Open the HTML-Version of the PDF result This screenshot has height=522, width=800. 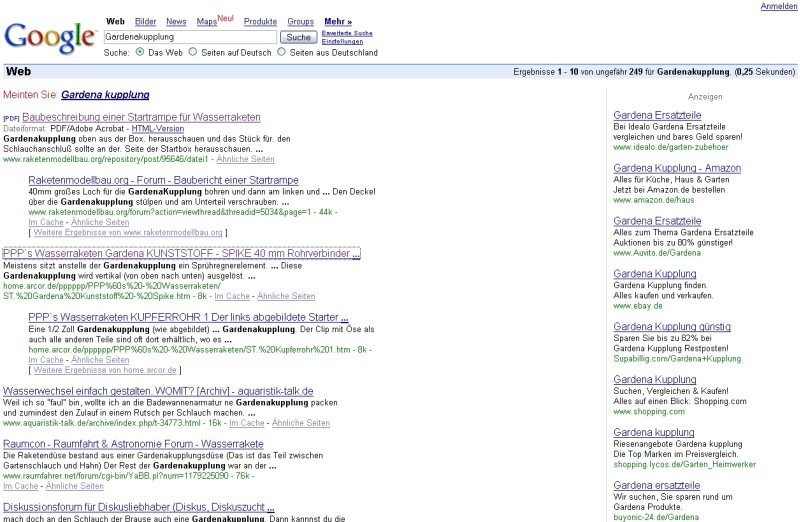158,129
